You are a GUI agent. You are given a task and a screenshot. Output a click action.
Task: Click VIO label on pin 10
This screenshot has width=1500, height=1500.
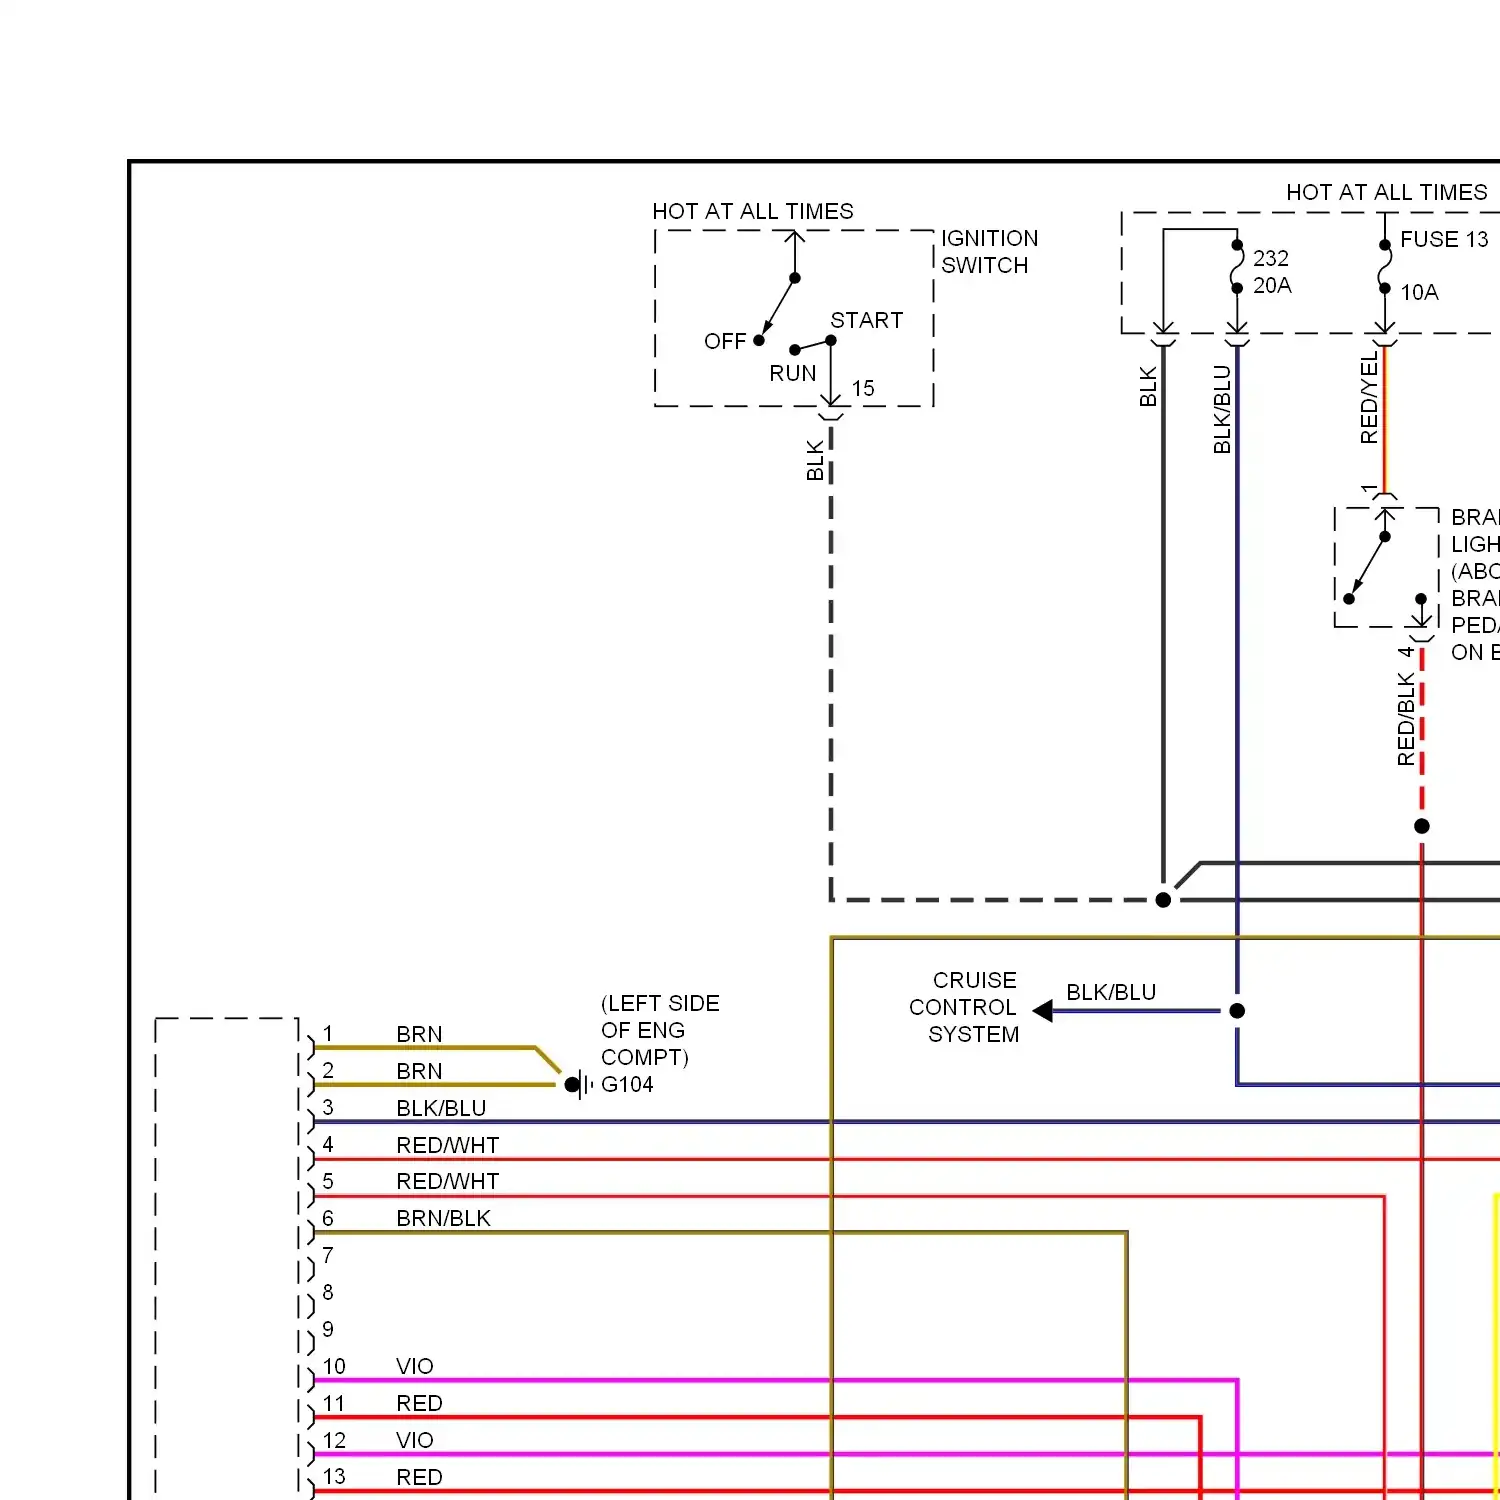(414, 1366)
